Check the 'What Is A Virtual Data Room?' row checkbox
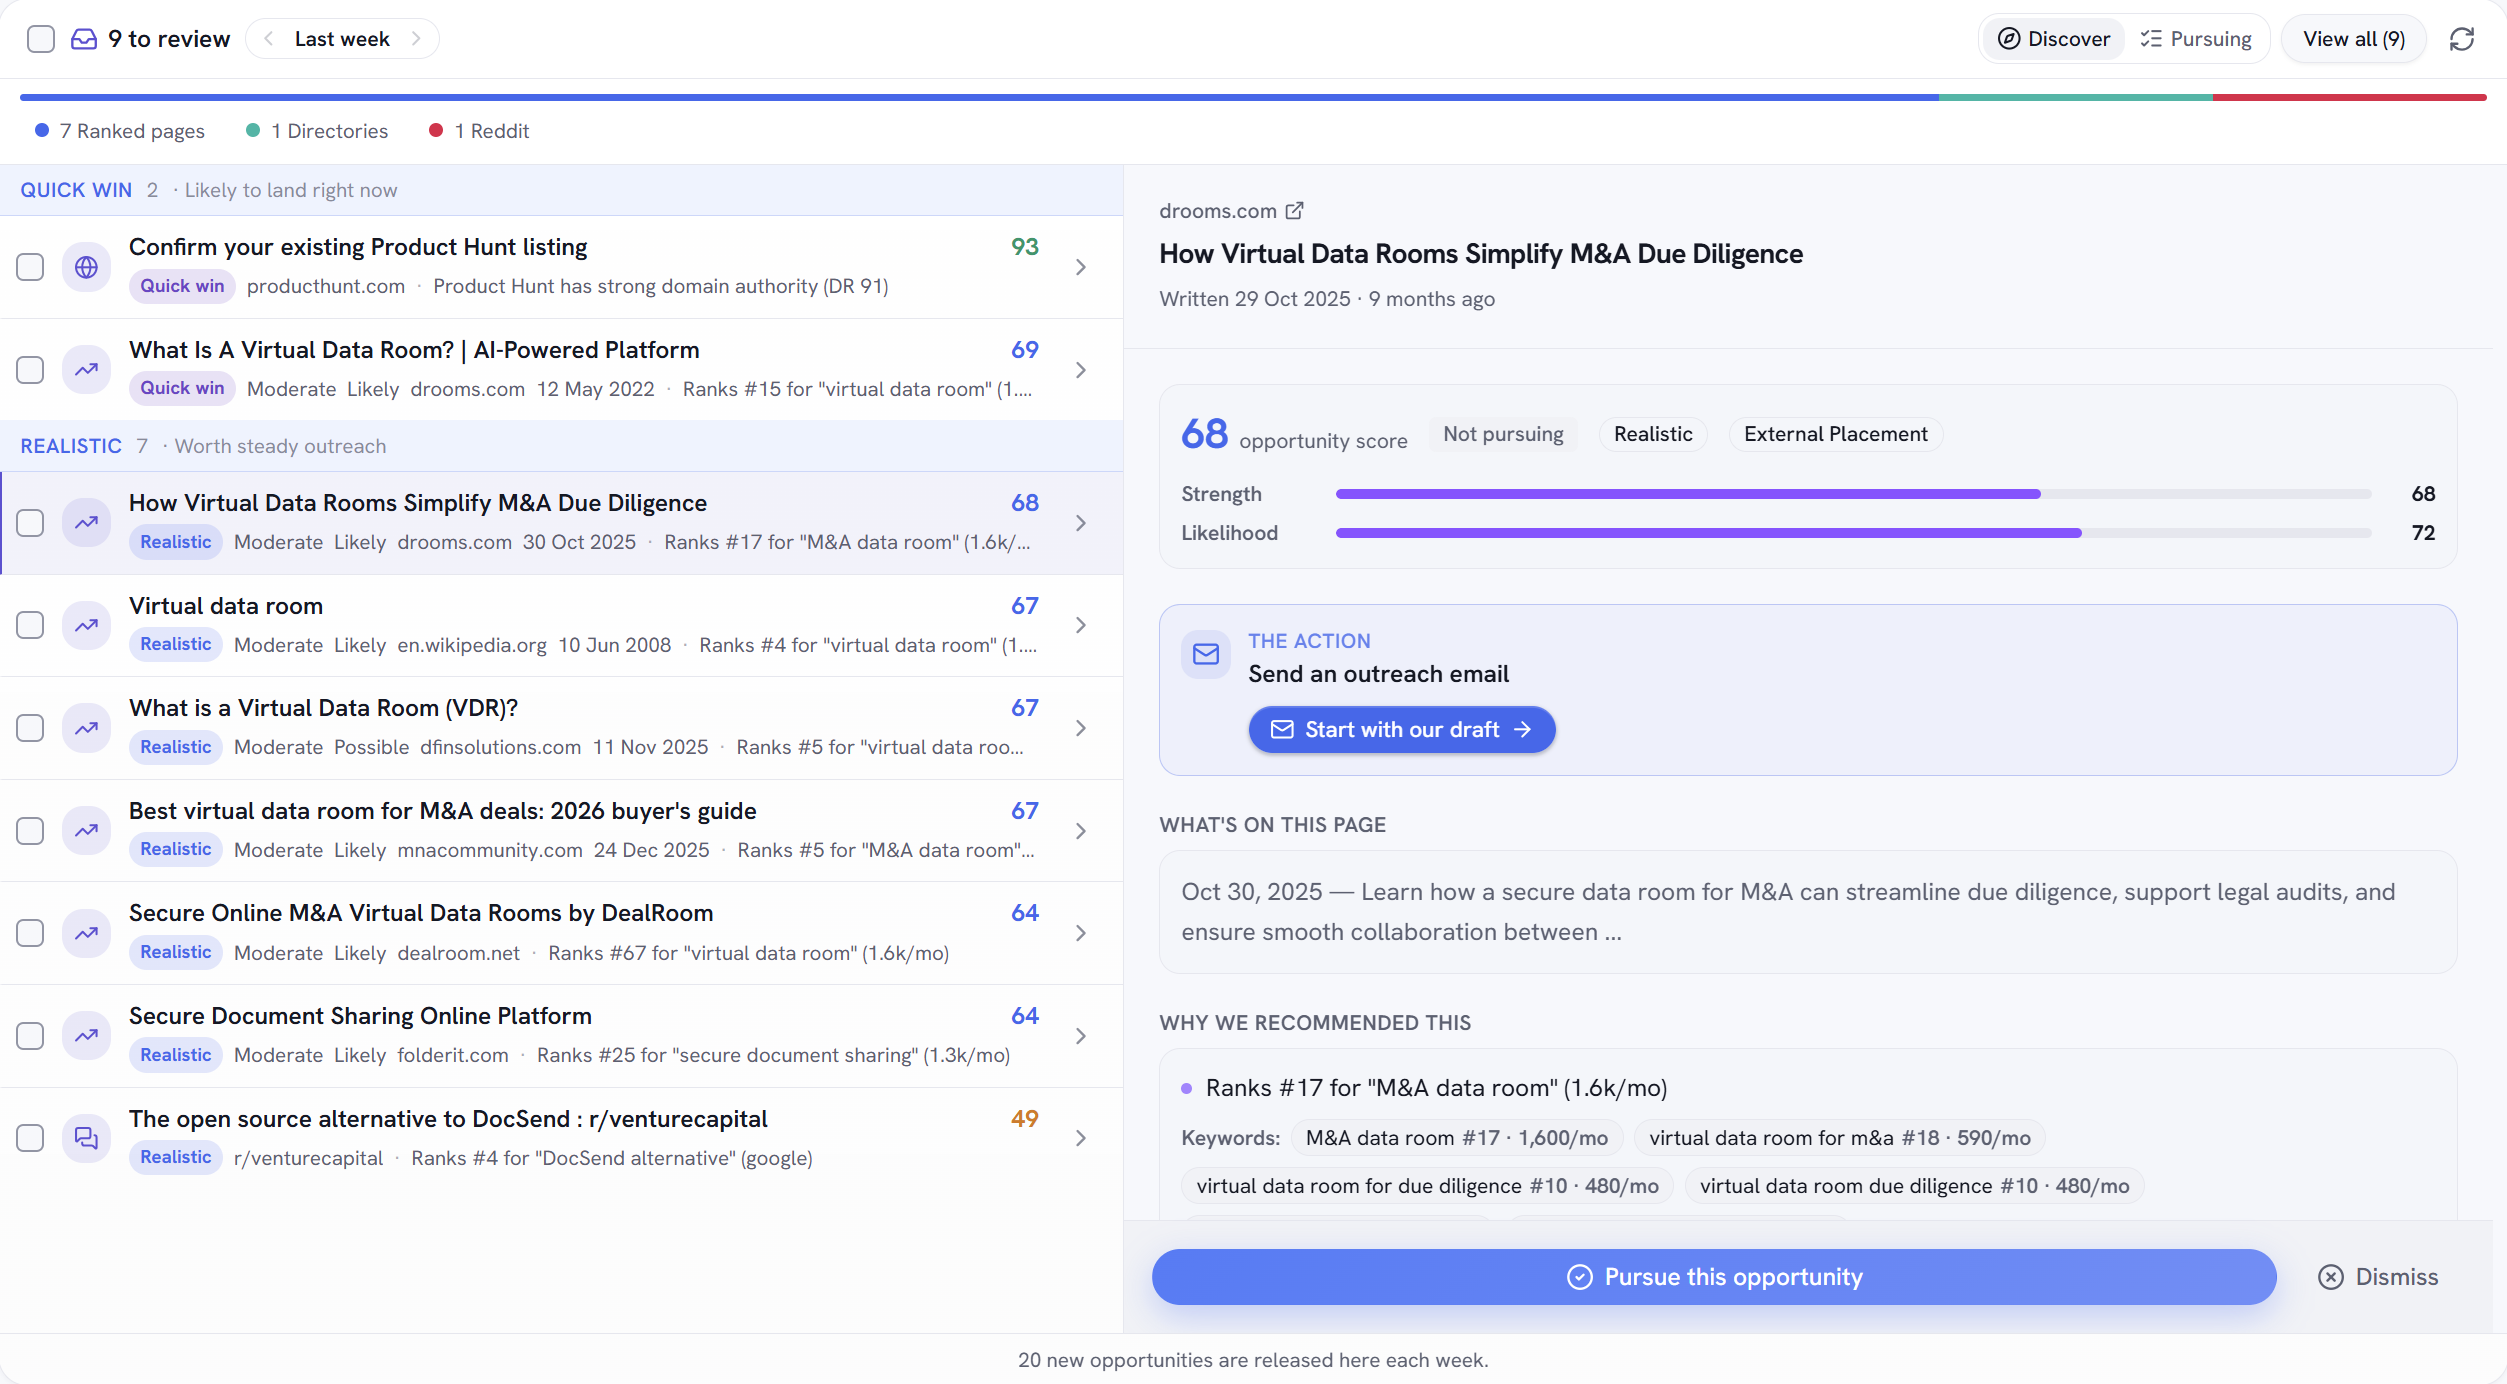The height and width of the screenshot is (1384, 2507). tap(30, 370)
